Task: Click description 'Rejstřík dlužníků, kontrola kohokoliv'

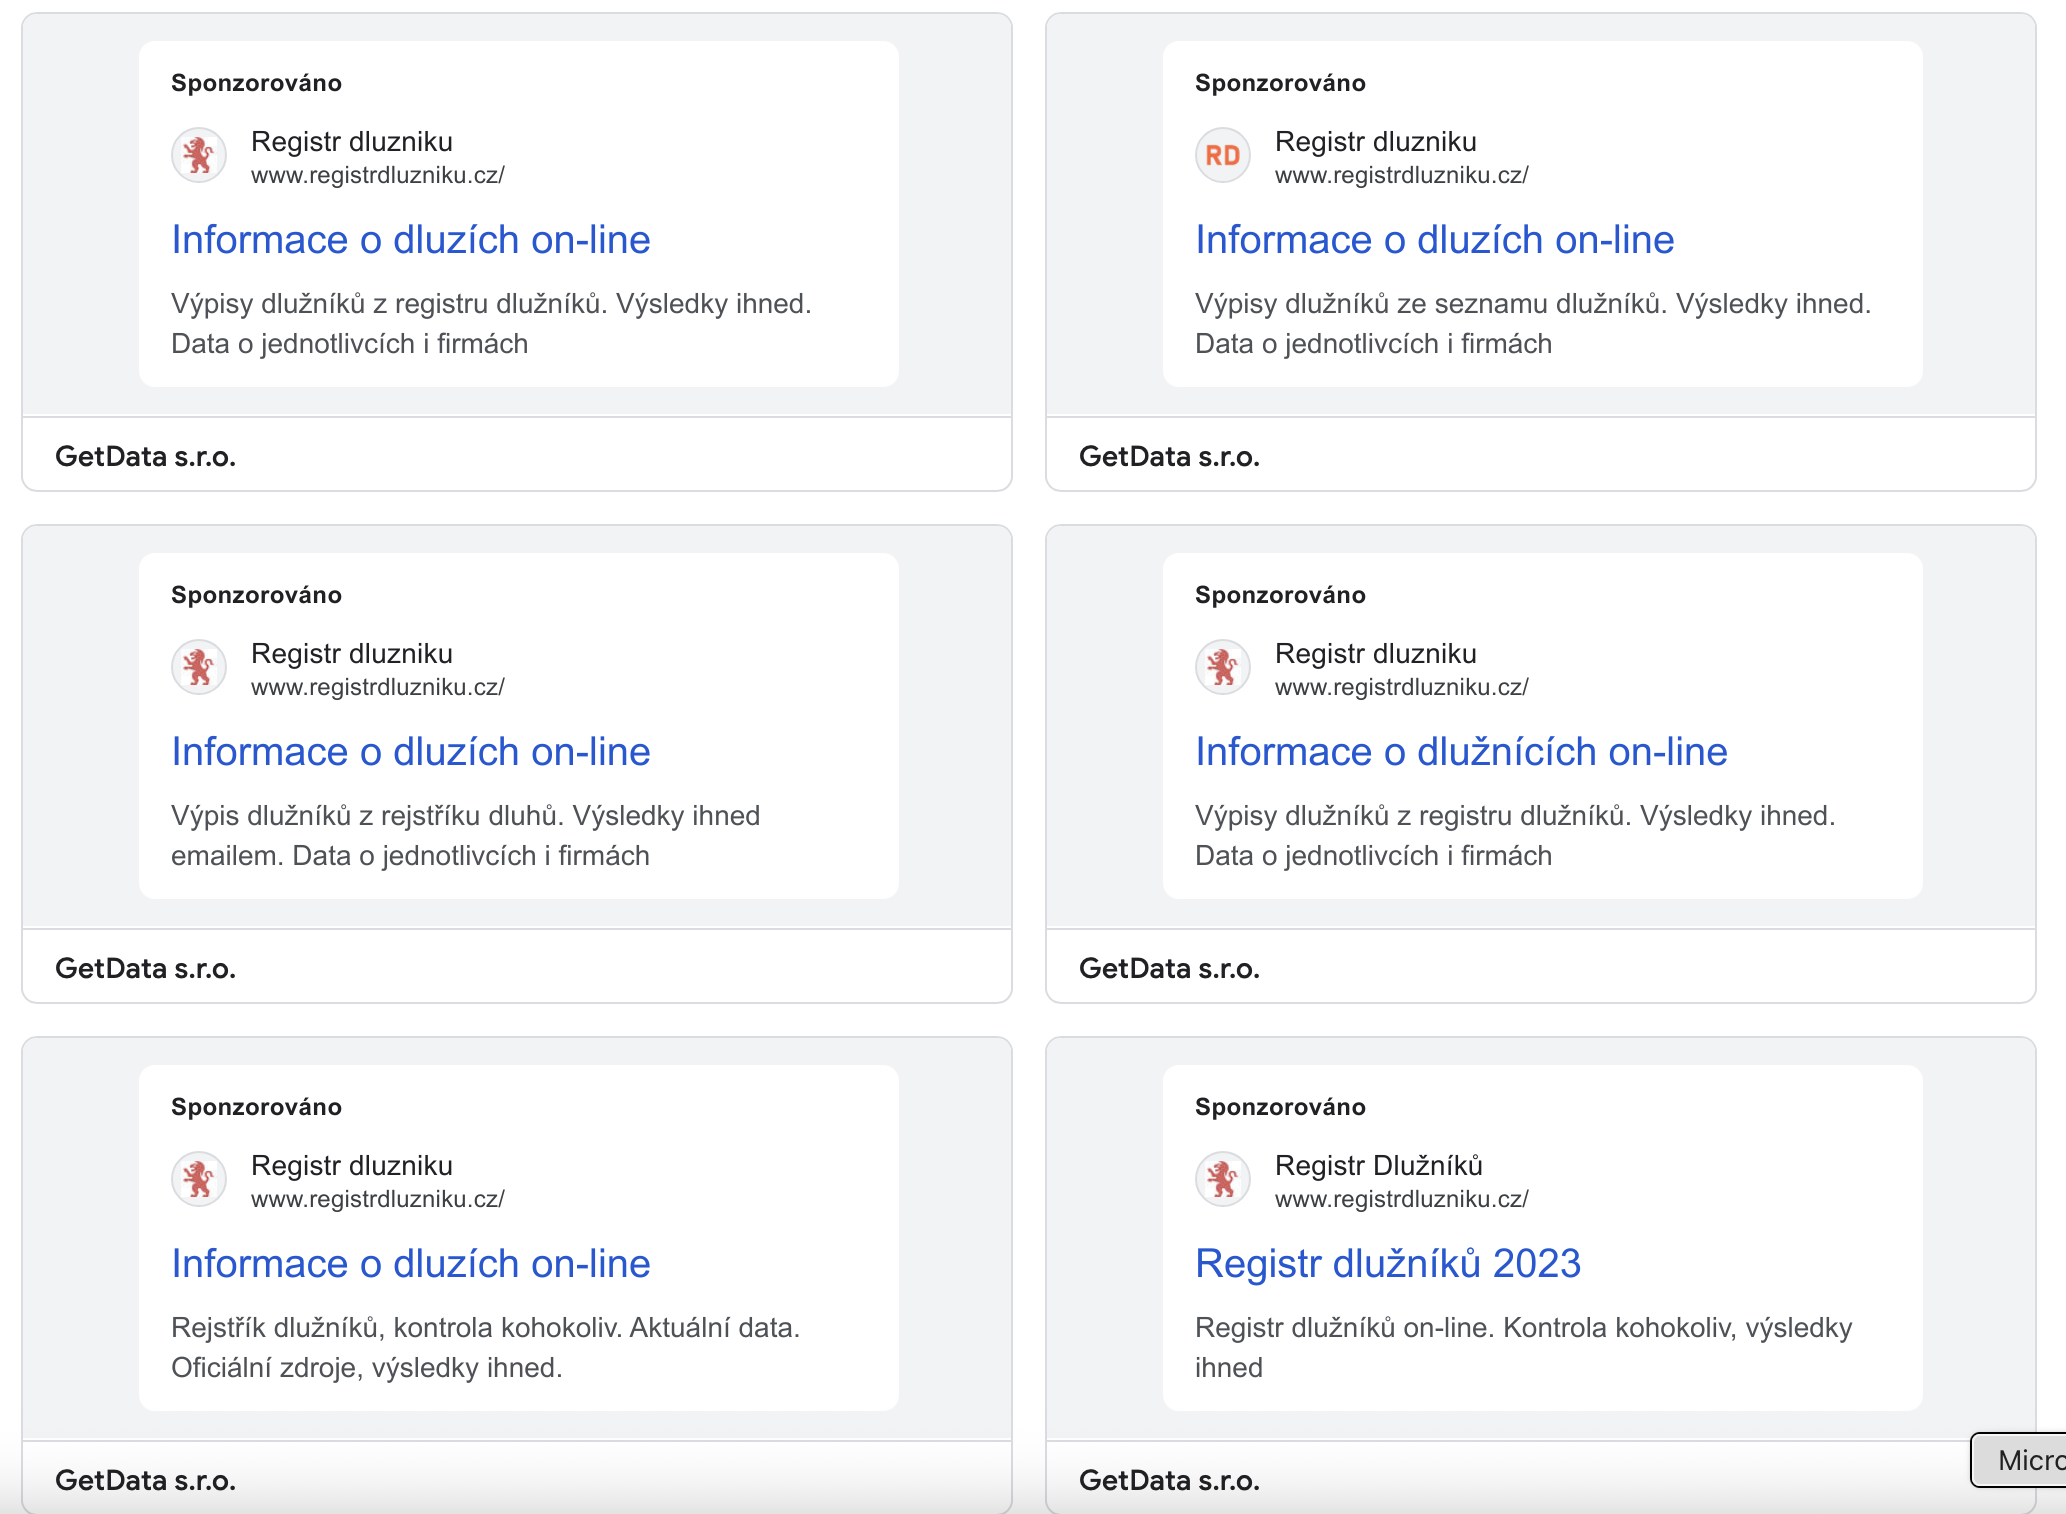Action: pyautogui.click(x=485, y=1348)
